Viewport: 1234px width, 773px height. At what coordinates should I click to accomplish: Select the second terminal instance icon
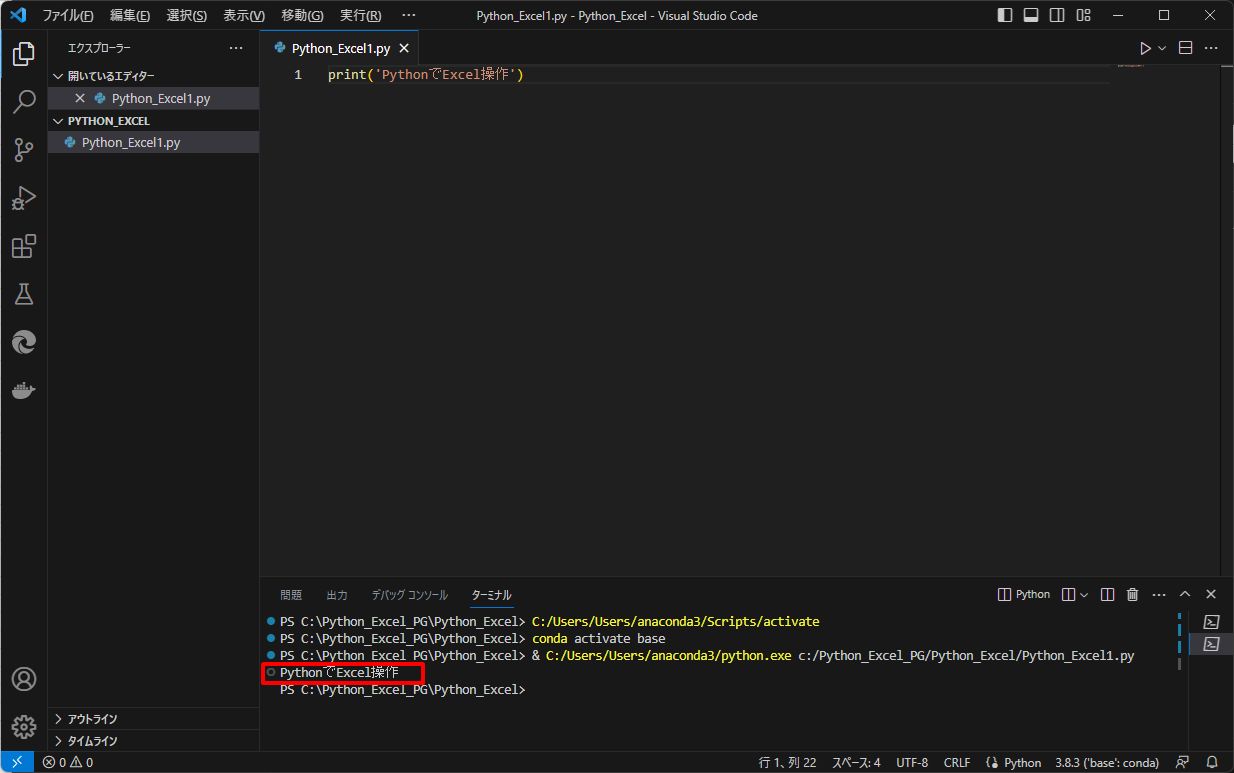[x=1211, y=644]
